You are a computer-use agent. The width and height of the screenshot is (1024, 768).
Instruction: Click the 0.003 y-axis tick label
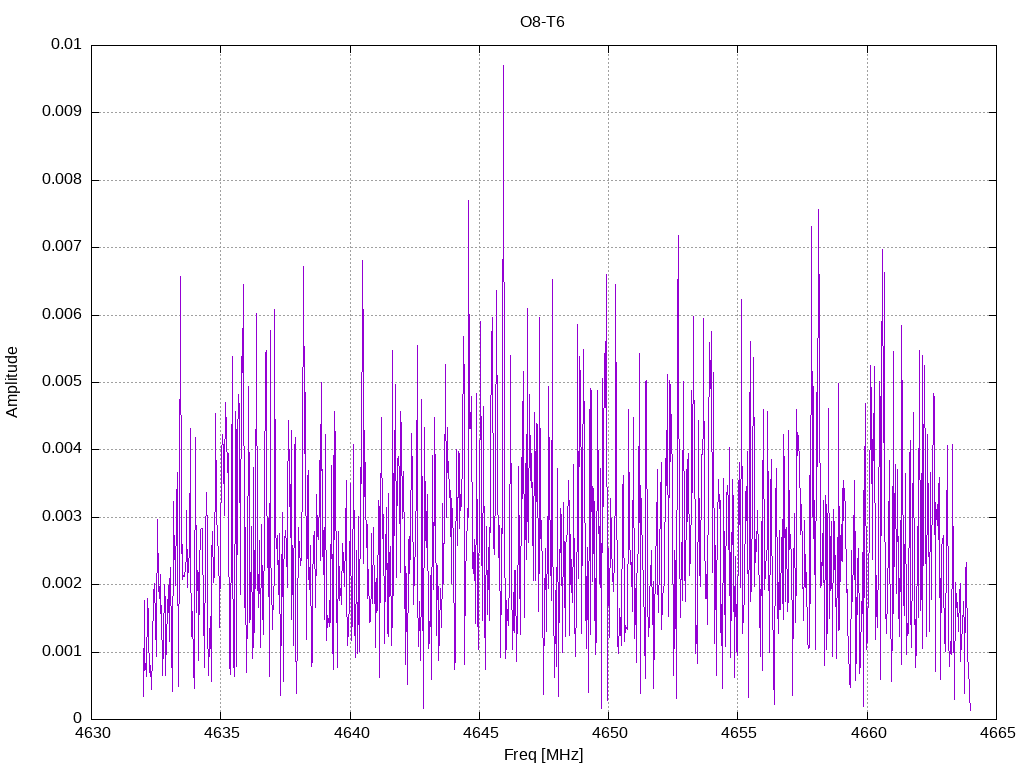[62, 517]
